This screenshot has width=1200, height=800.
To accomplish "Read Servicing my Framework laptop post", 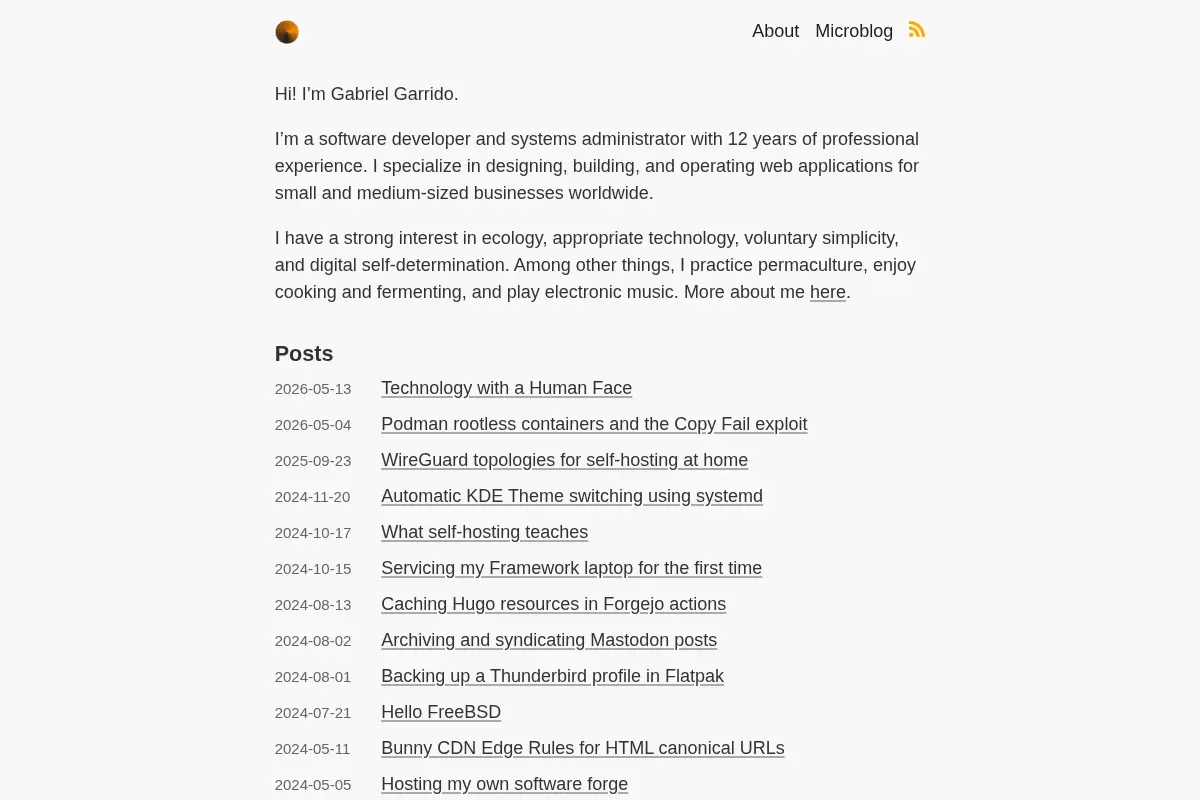I will tap(571, 568).
